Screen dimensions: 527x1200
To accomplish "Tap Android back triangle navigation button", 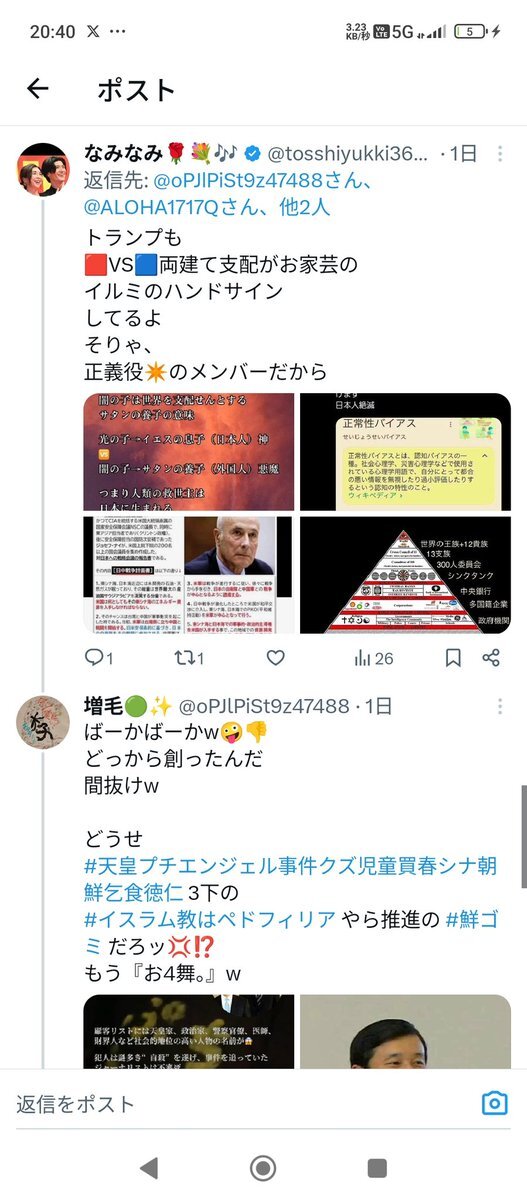I will pos(148,1167).
